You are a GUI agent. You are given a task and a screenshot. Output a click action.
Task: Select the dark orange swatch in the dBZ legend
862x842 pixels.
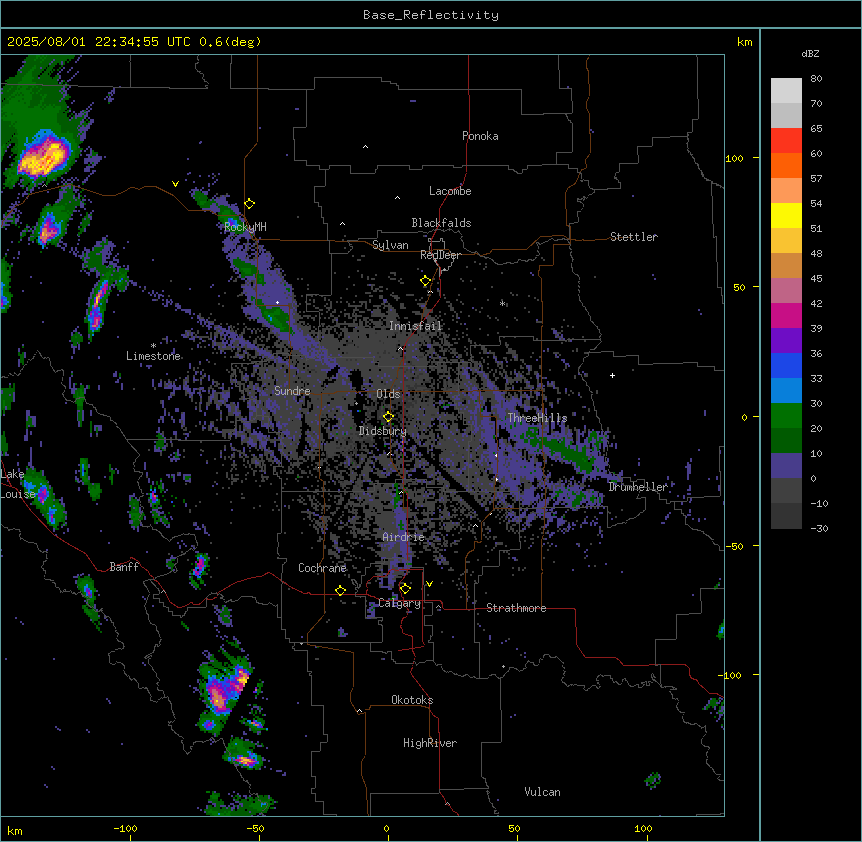coord(786,165)
